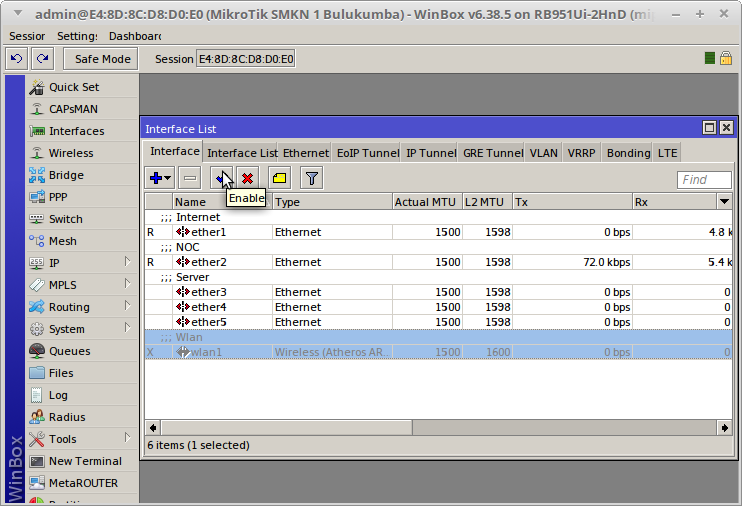Screen dimensions: 742x506
Task: Select the wlan1 wireless interface row
Action: tap(438, 352)
